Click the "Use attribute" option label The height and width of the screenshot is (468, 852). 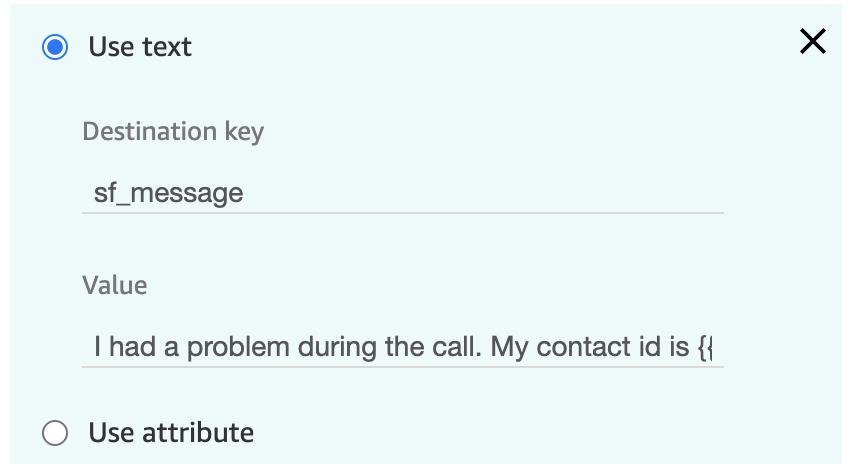click(171, 433)
